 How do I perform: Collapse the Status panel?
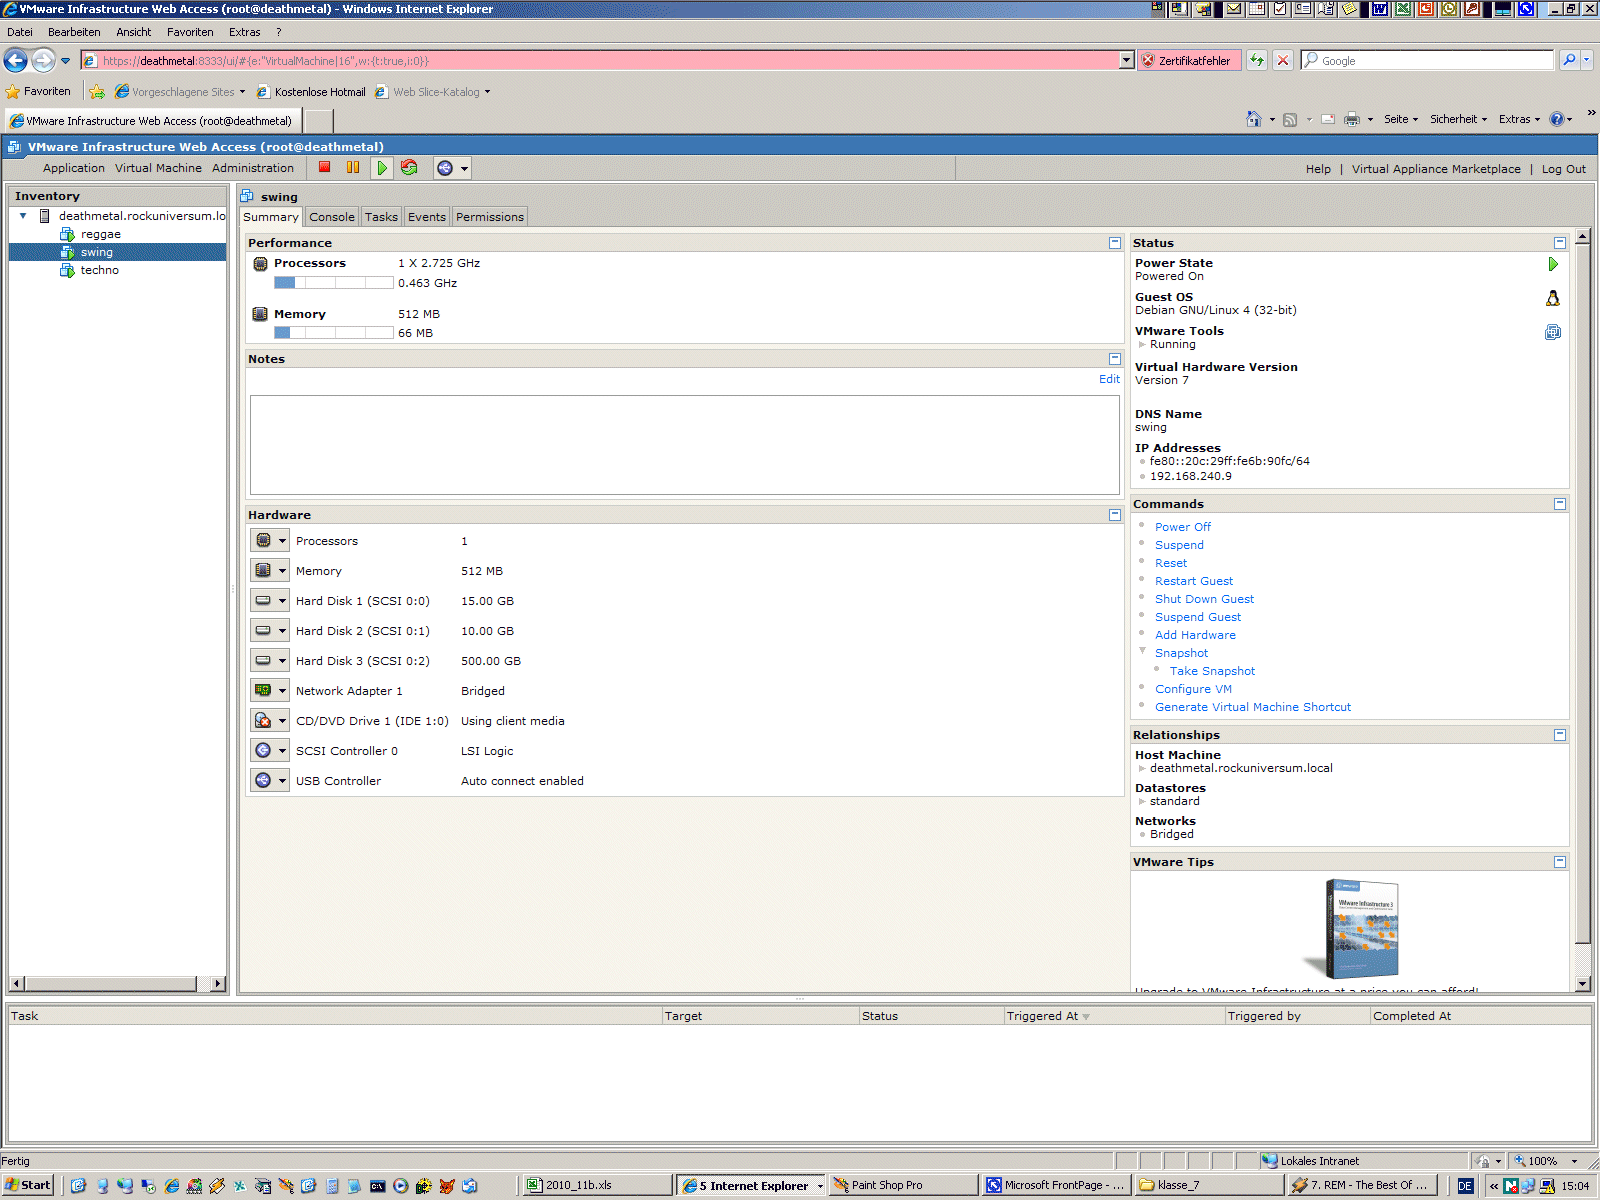[x=1560, y=243]
